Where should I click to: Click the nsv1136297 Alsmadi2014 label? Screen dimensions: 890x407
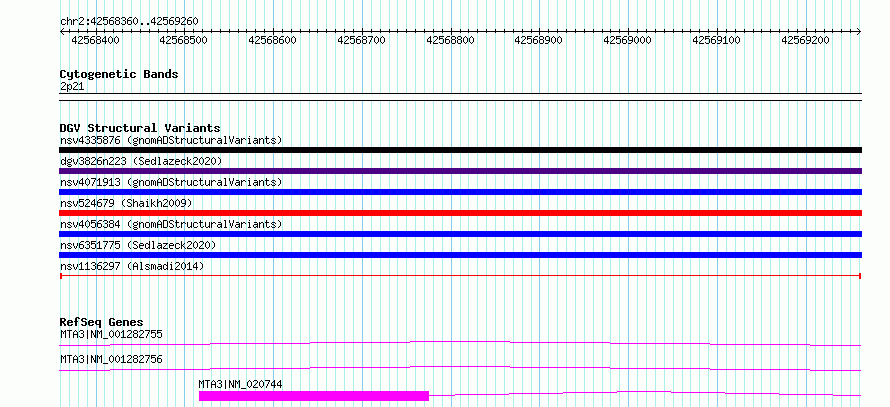point(132,266)
